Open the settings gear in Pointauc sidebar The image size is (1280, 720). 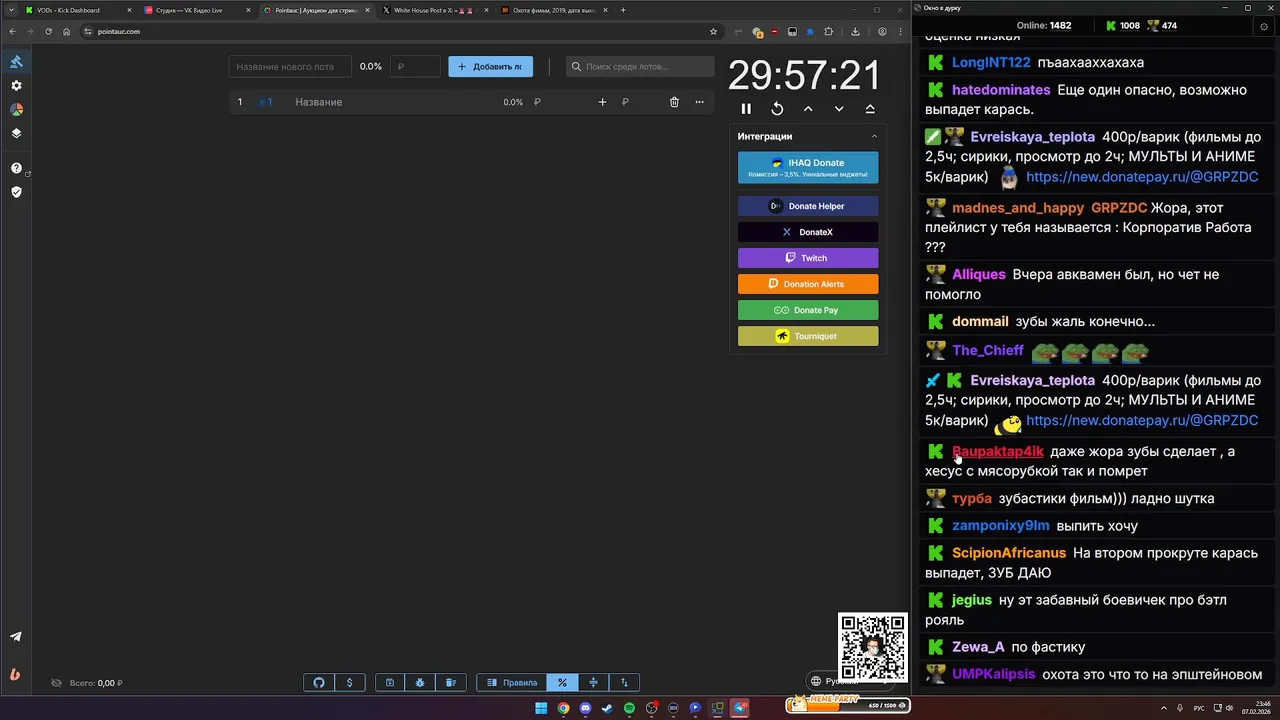coord(16,86)
